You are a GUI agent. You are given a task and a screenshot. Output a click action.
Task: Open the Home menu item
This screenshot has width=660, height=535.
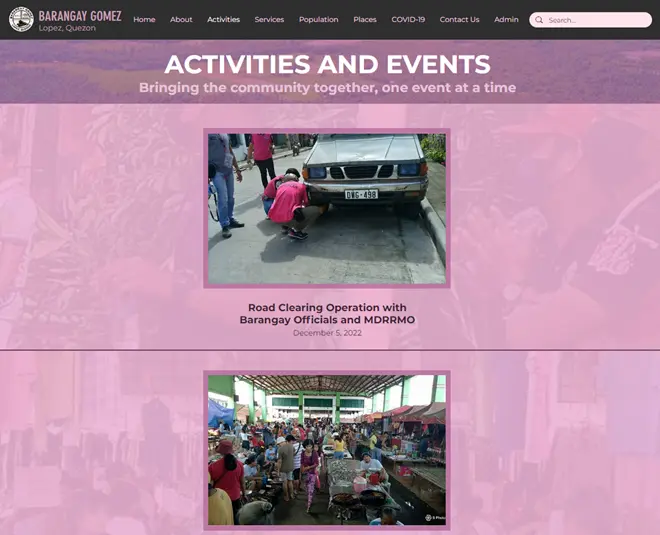pyautogui.click(x=144, y=20)
